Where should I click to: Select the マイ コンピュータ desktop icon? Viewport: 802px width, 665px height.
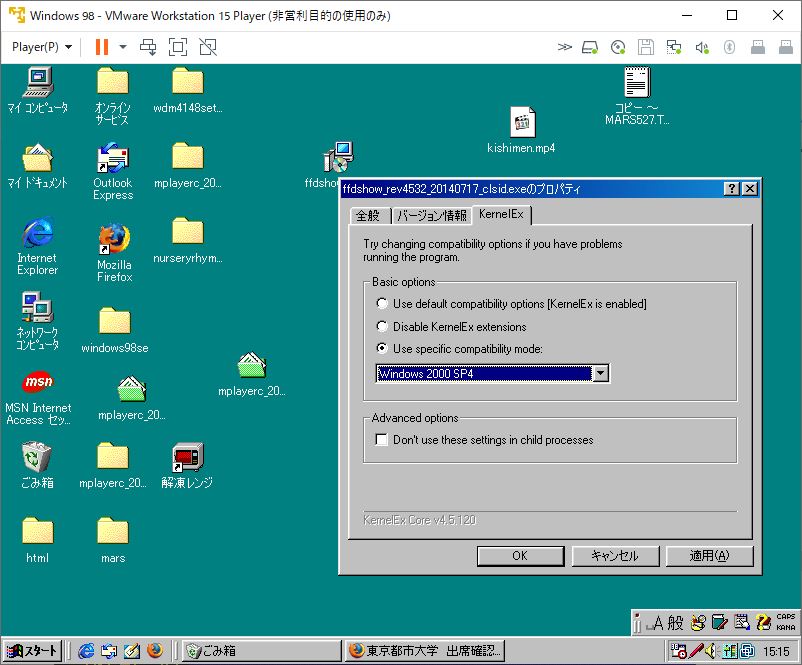[x=37, y=90]
